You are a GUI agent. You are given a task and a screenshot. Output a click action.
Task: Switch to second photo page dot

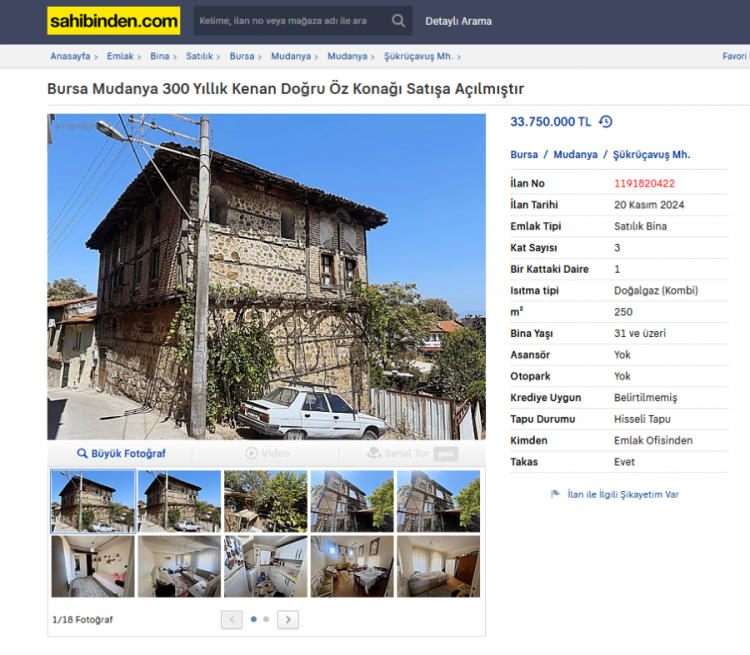[x=266, y=620]
